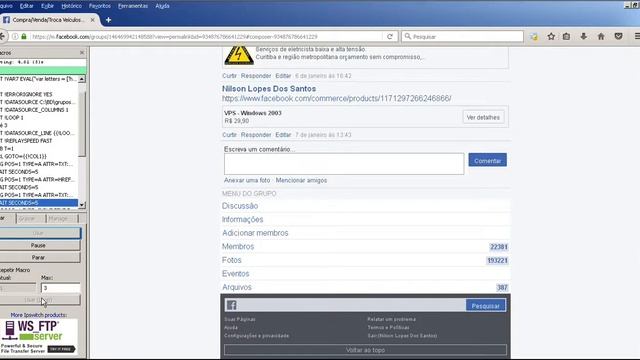Switch to the Gravar tab in iMacros
The image size is (640, 360).
coord(27,218)
